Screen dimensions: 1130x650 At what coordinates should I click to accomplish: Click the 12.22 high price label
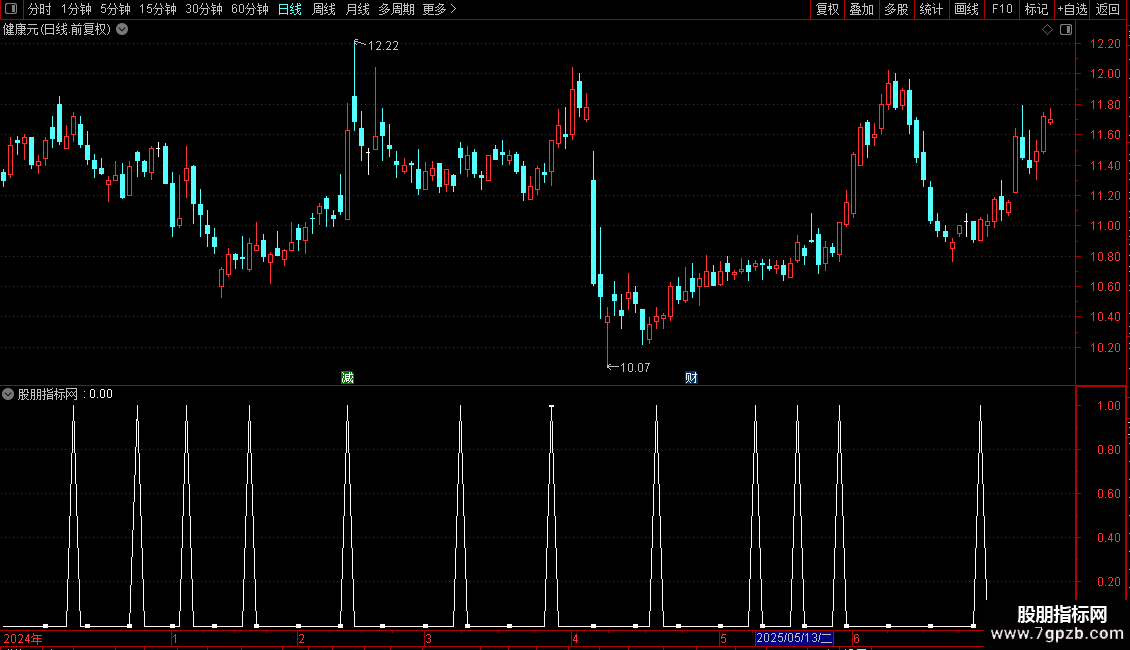[x=383, y=46]
